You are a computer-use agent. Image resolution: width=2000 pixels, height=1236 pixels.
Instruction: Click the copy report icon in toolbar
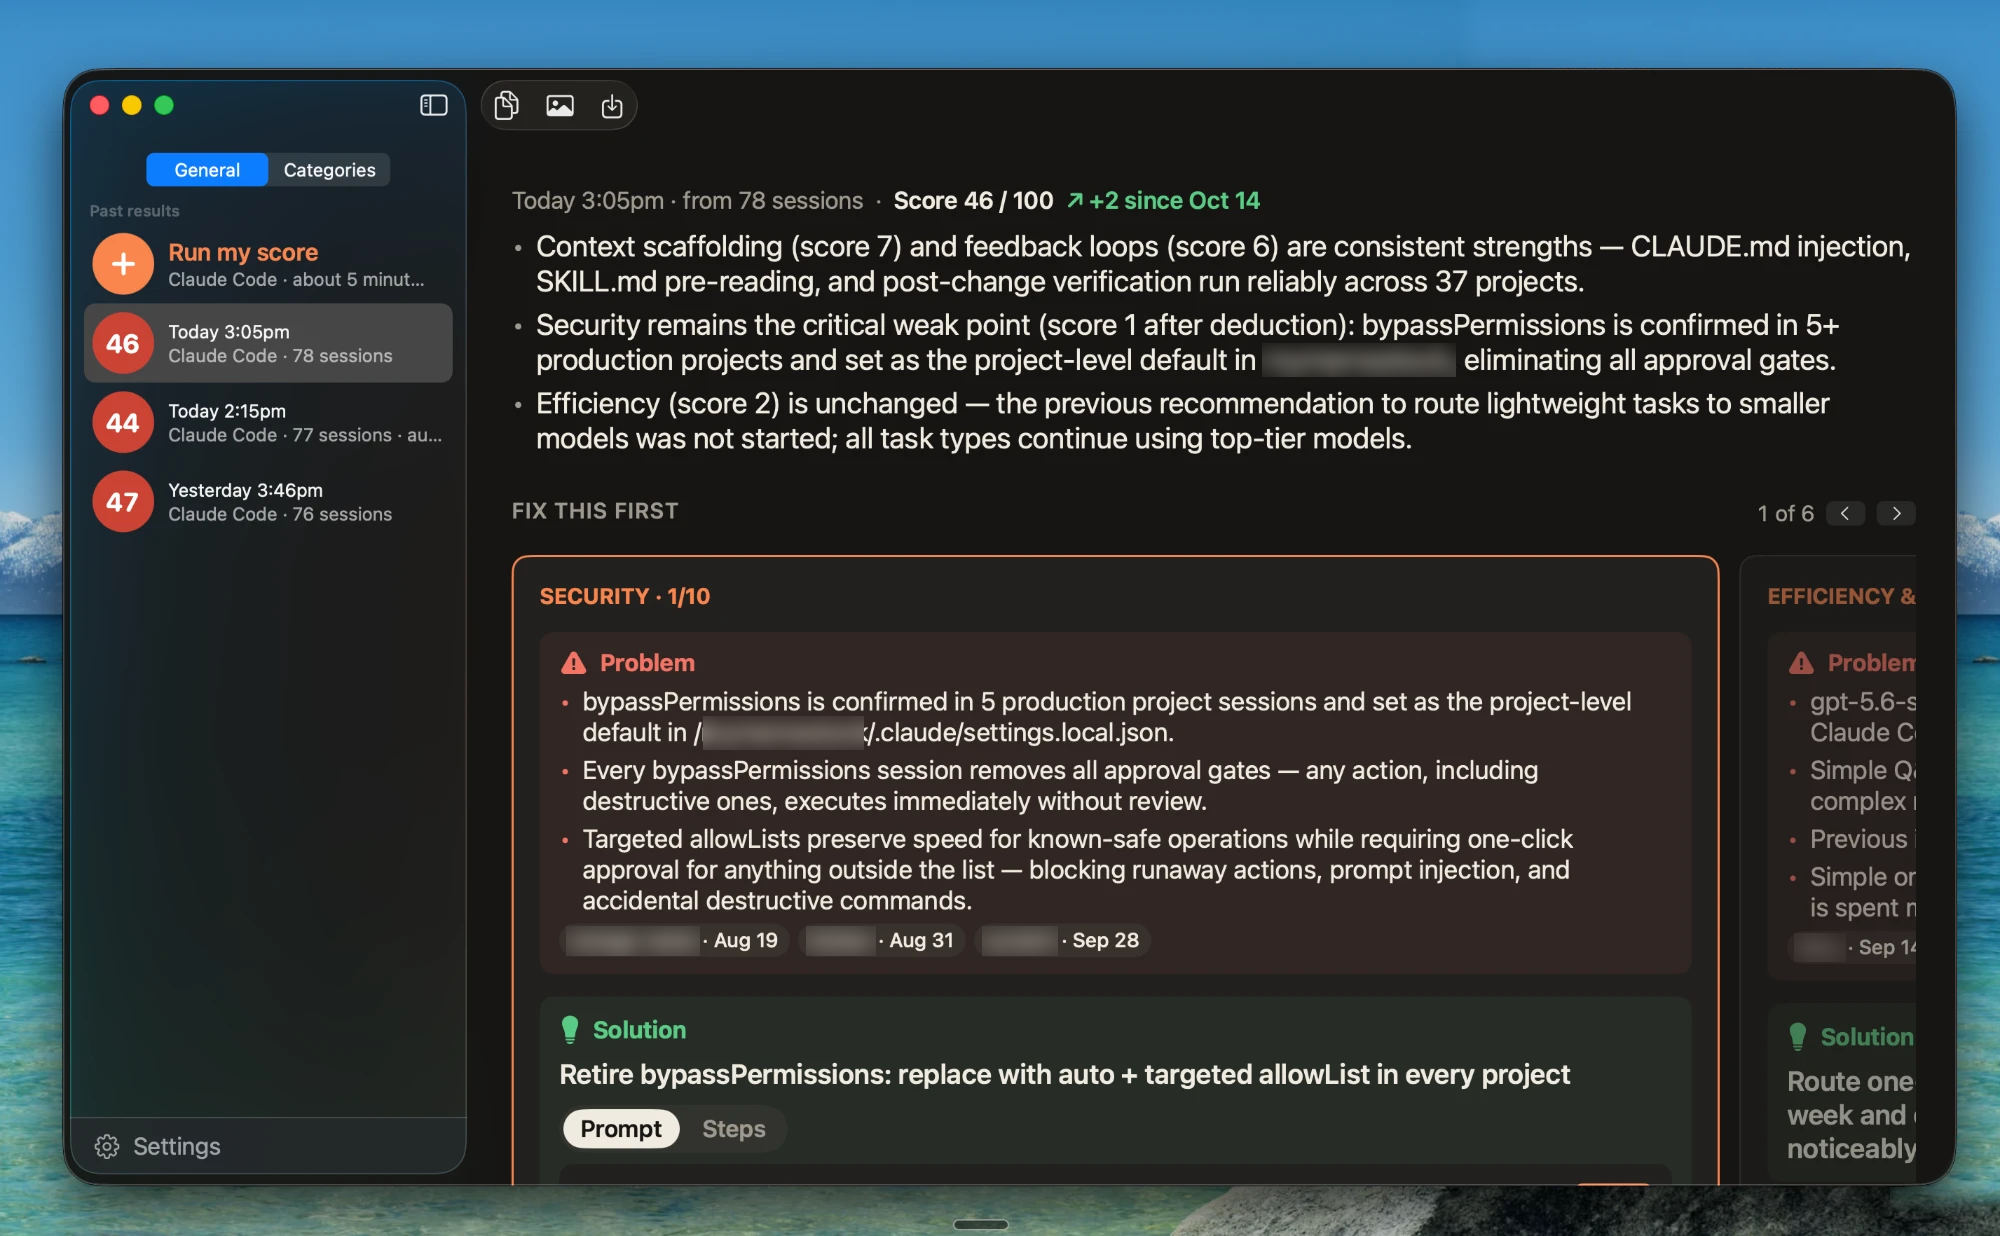tap(507, 105)
